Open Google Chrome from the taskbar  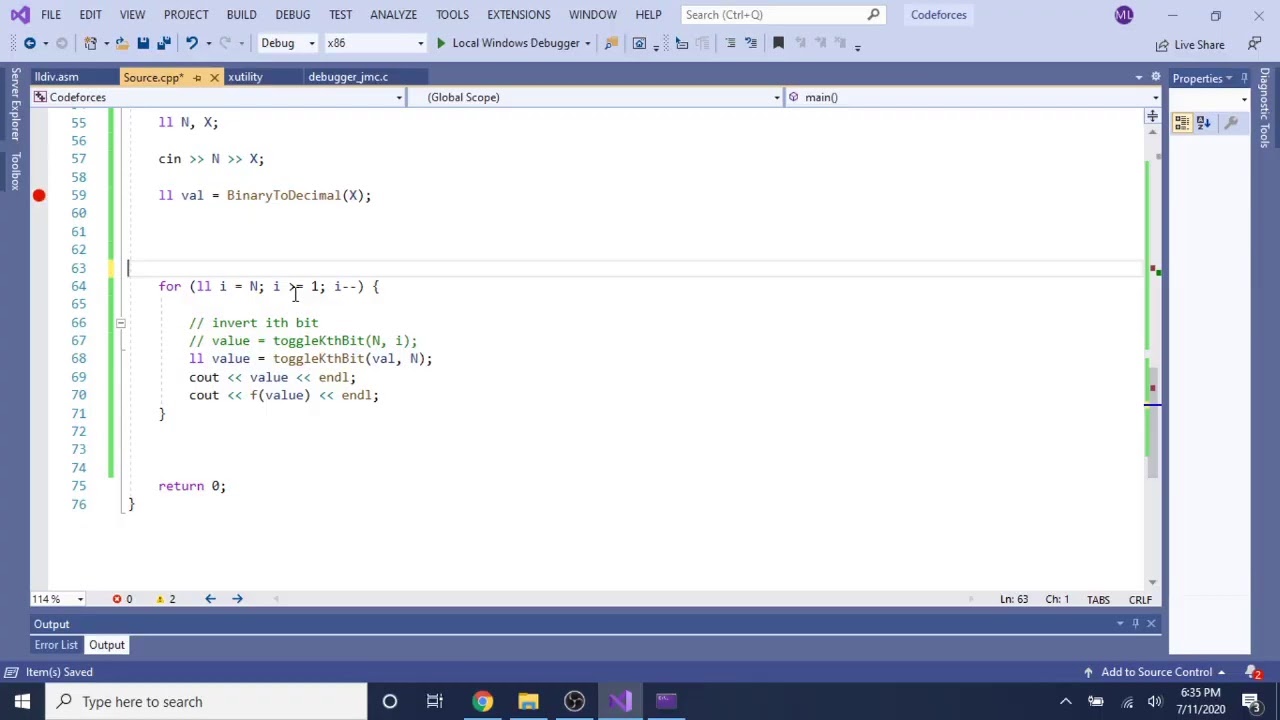coord(483,701)
